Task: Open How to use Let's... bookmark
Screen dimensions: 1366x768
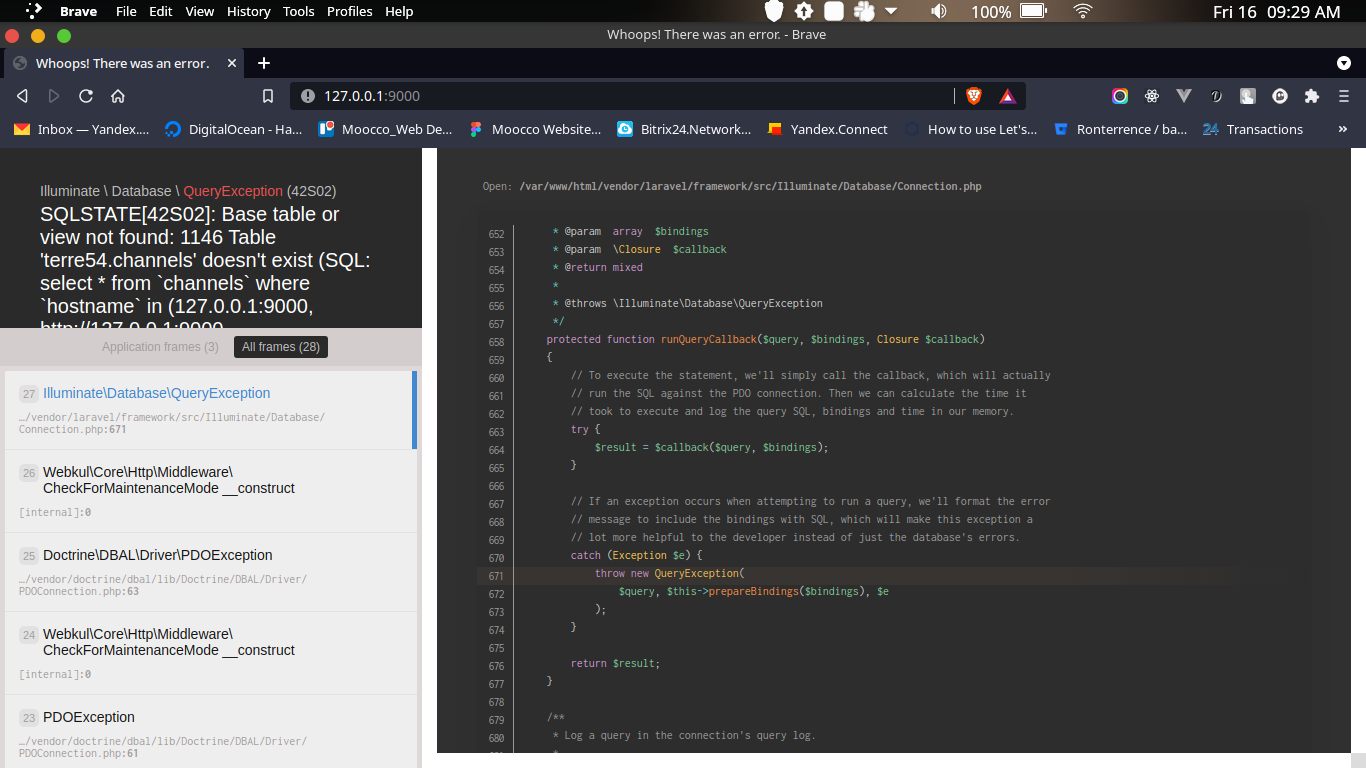Action: click(x=971, y=129)
